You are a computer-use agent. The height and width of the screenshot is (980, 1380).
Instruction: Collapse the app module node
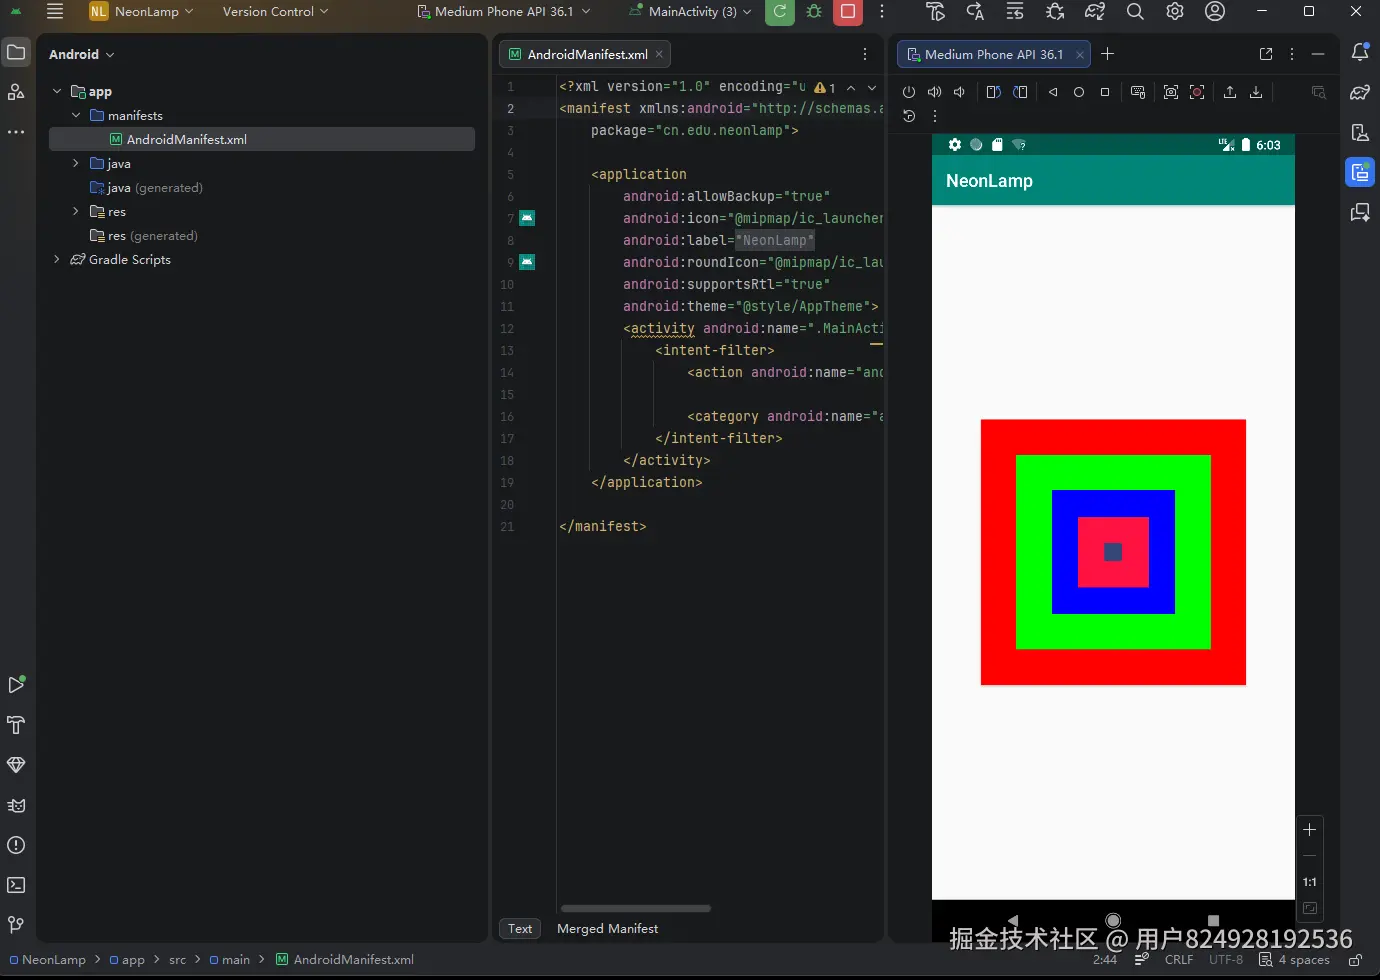(x=57, y=91)
